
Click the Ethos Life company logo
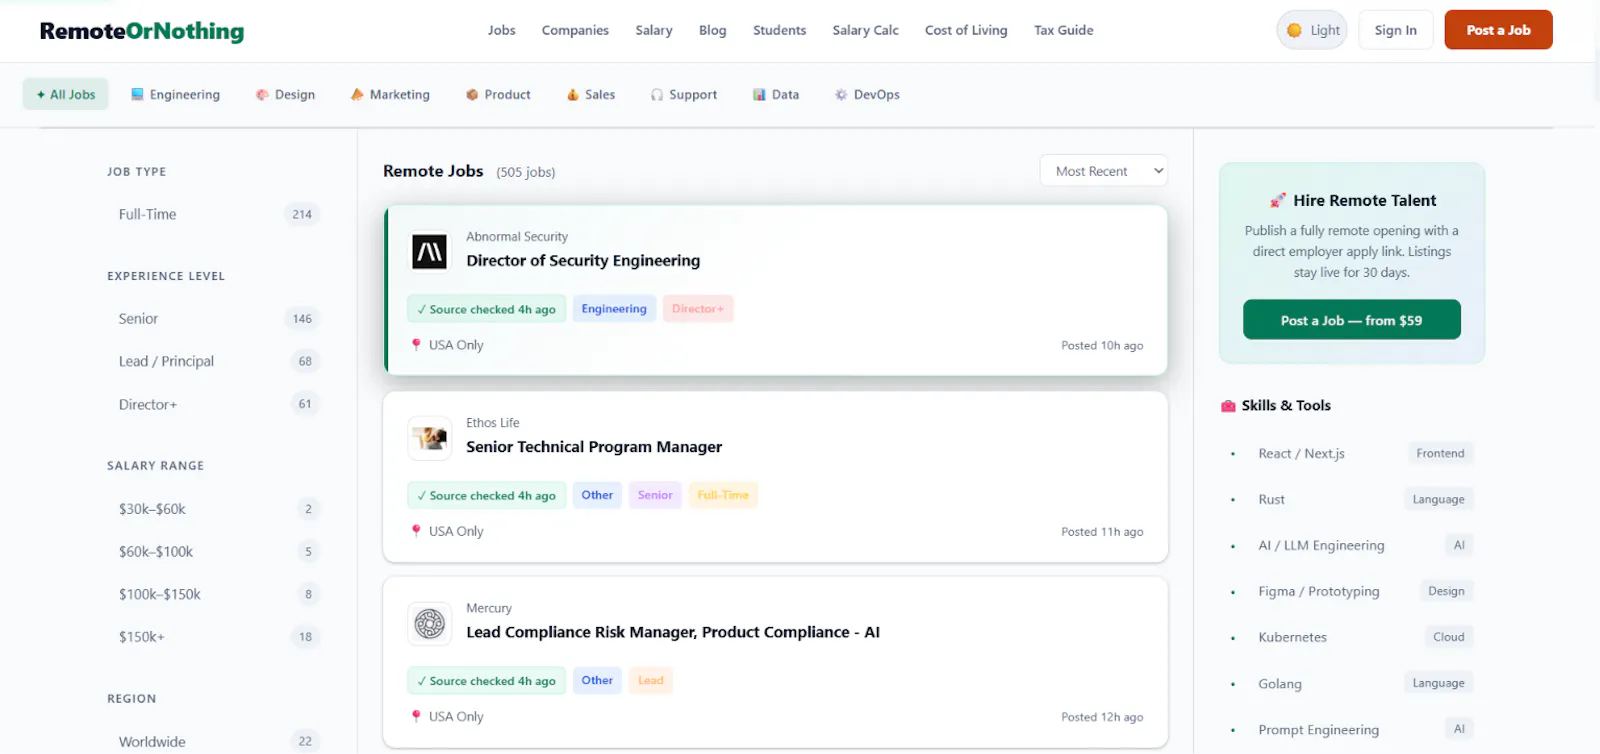(430, 438)
